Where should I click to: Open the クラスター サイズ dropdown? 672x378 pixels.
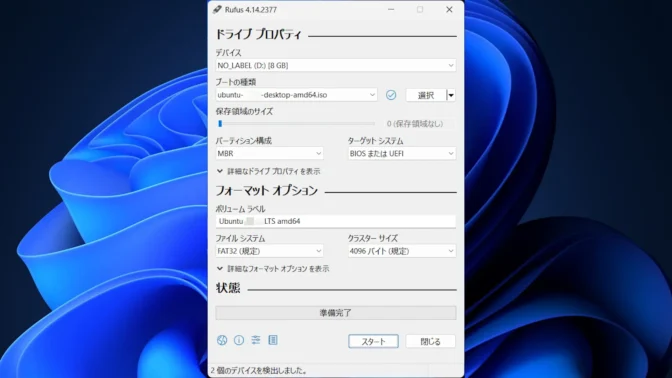tap(402, 251)
